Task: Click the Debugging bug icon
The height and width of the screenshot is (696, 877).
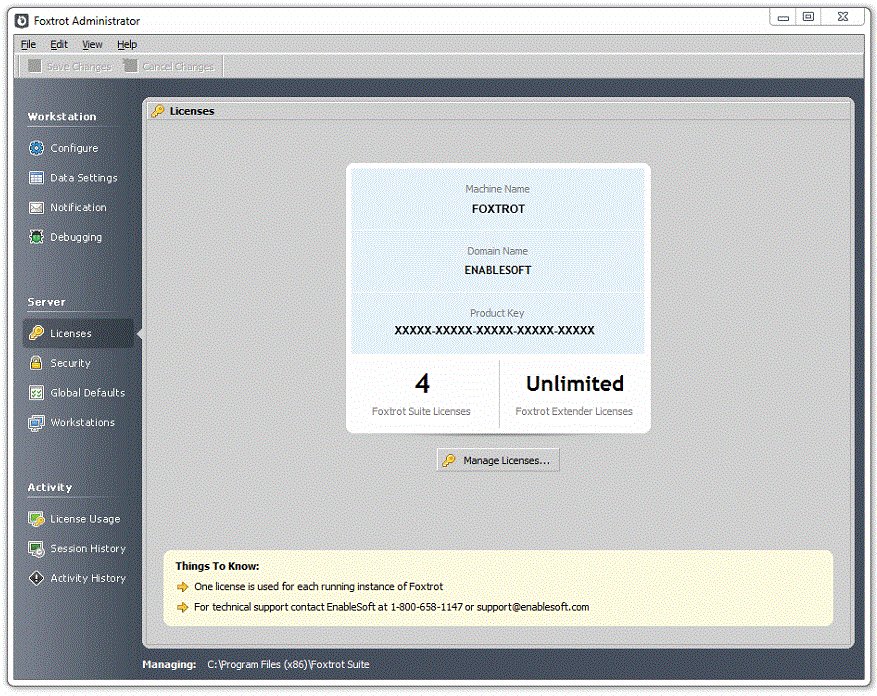Action: coord(36,238)
